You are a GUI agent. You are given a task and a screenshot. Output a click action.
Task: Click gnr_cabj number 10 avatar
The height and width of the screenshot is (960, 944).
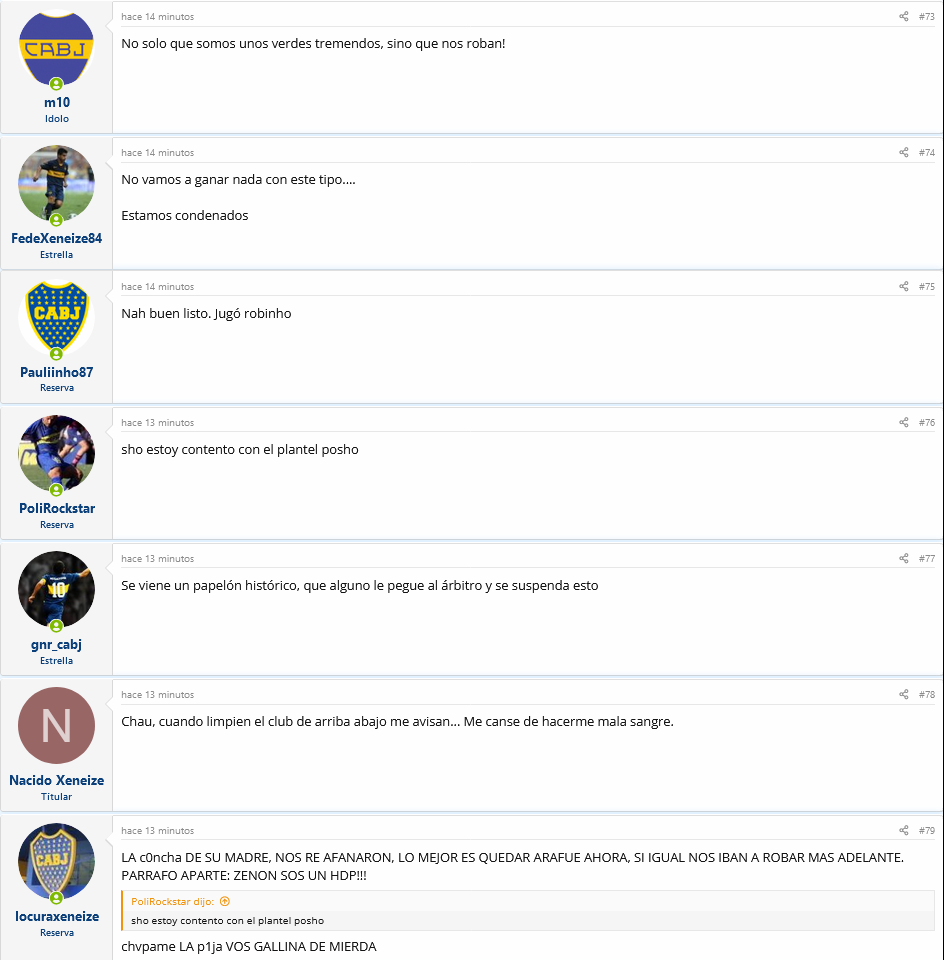point(56,590)
